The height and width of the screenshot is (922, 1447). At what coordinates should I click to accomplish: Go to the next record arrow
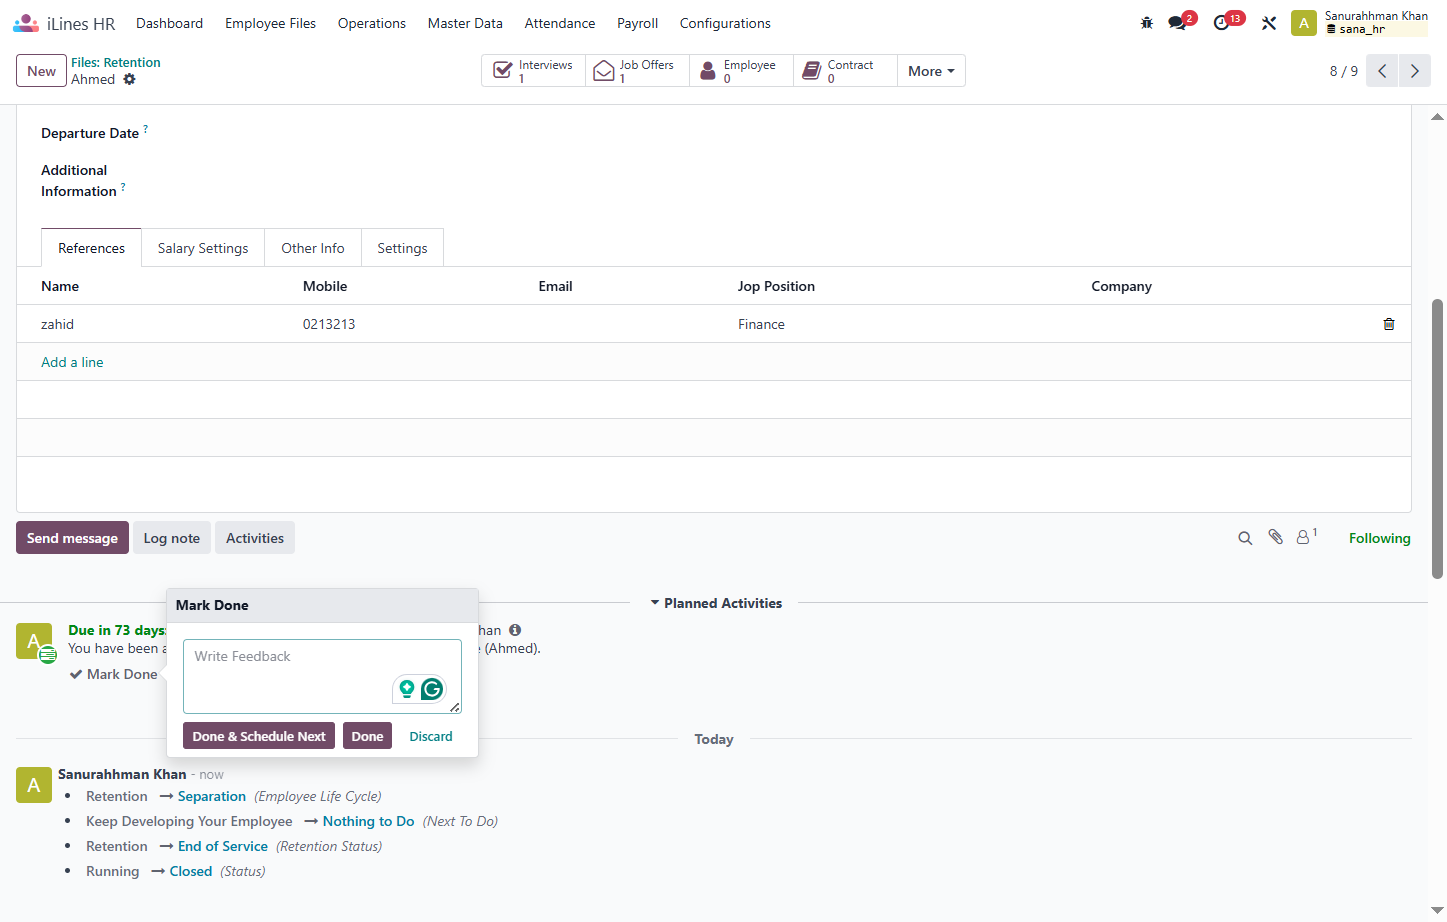[x=1415, y=71]
